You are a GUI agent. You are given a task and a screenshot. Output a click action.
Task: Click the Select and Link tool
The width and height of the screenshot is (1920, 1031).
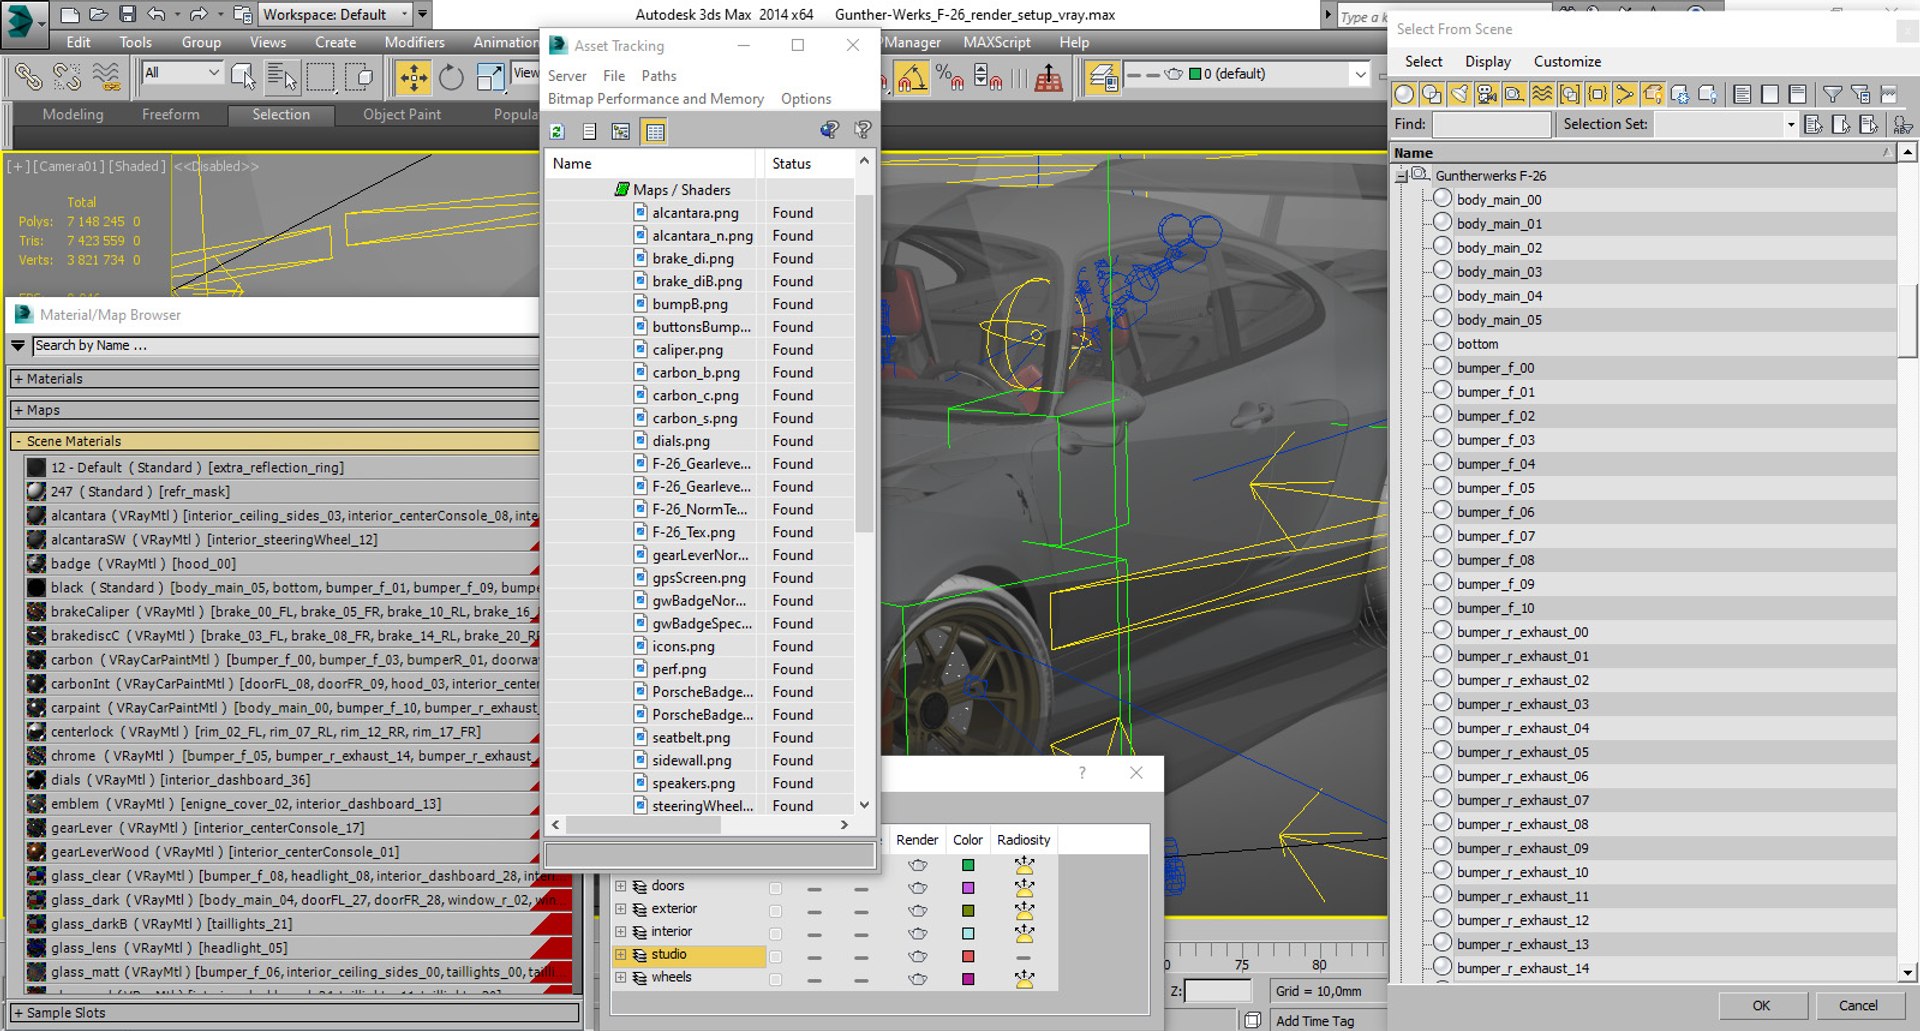pyautogui.click(x=28, y=77)
